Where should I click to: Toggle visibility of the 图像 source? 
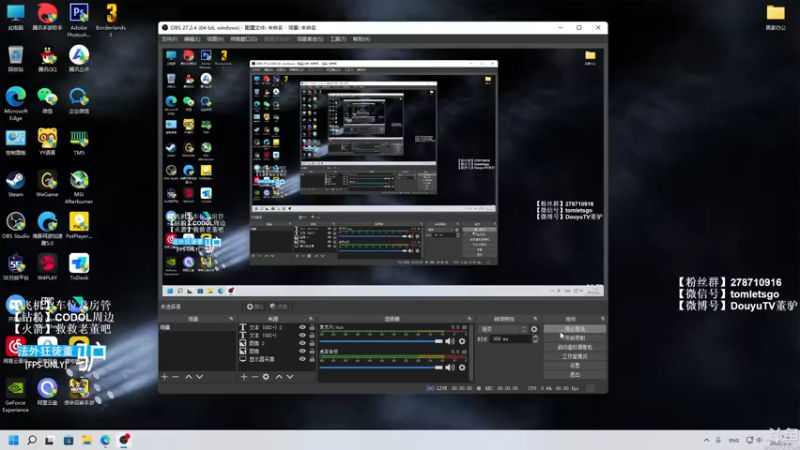[x=302, y=351]
